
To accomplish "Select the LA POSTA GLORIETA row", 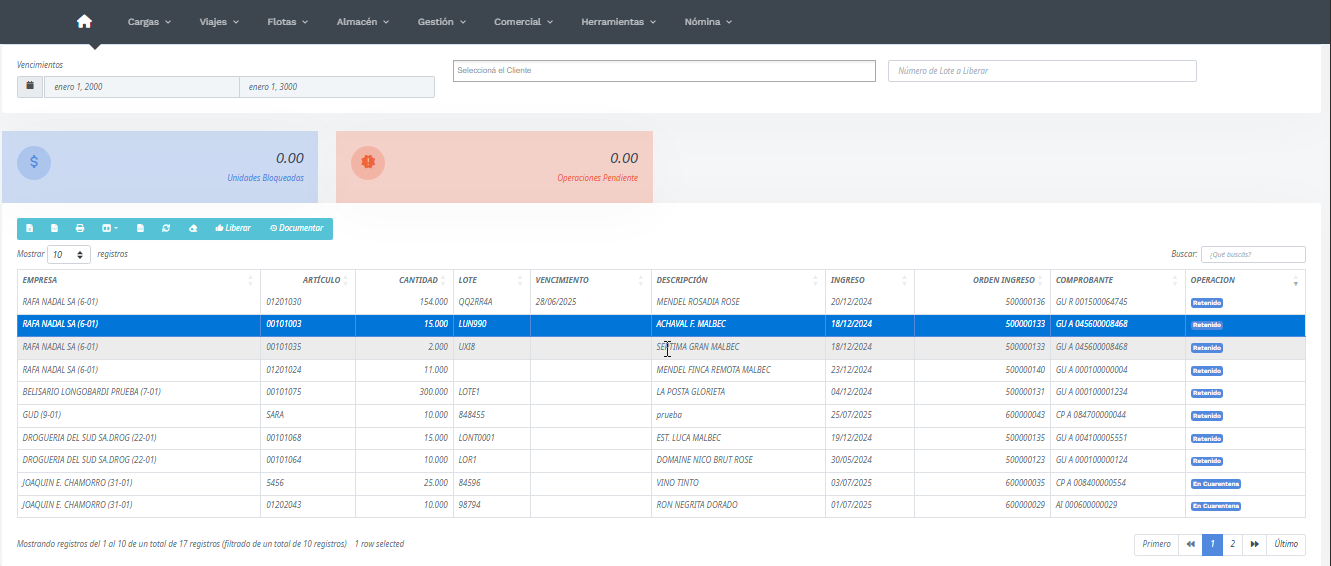I will (661, 392).
